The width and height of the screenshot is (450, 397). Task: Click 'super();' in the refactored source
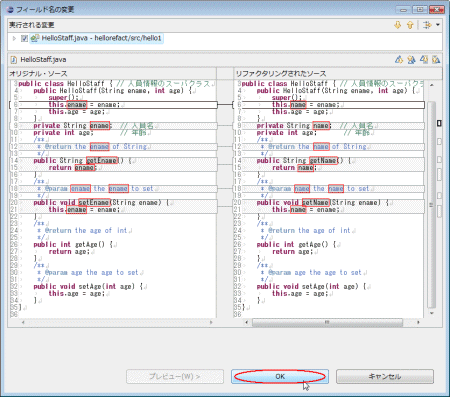click(x=287, y=98)
